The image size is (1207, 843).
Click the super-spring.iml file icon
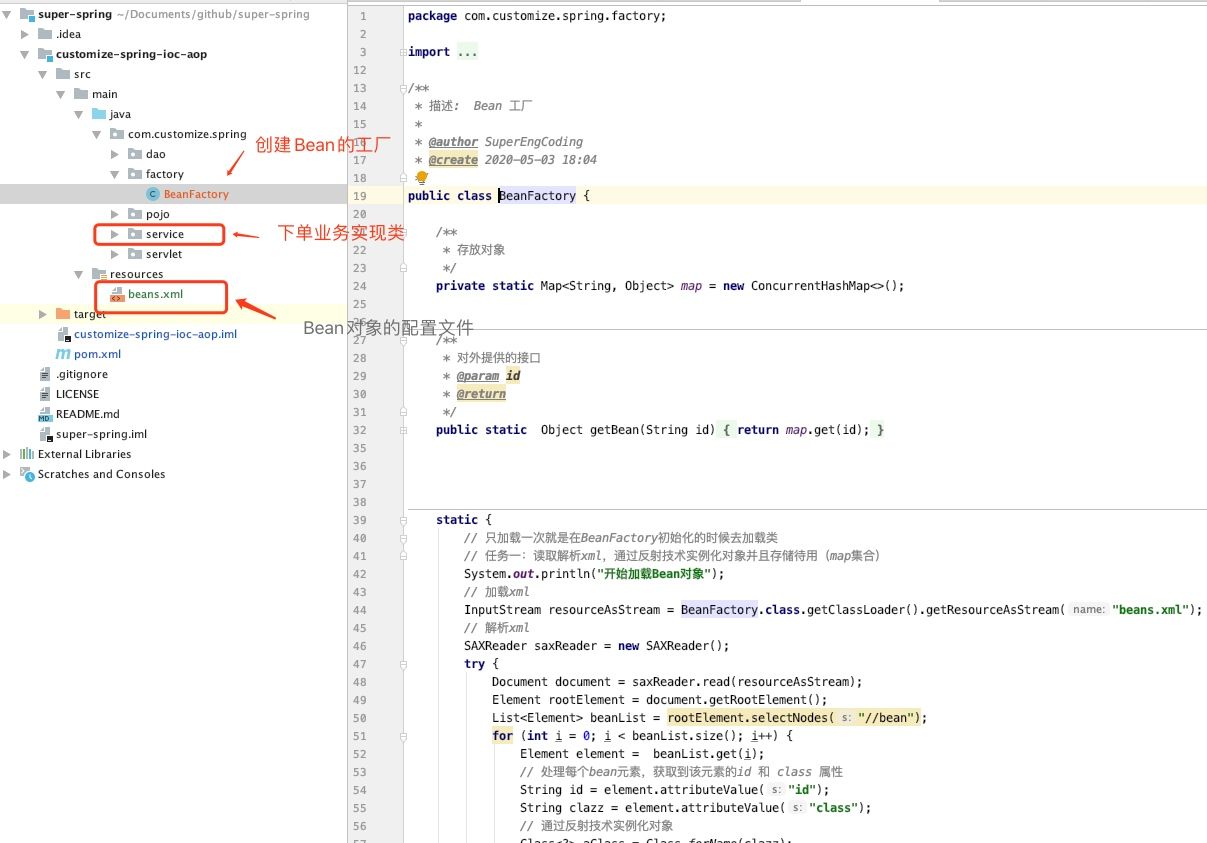click(45, 434)
